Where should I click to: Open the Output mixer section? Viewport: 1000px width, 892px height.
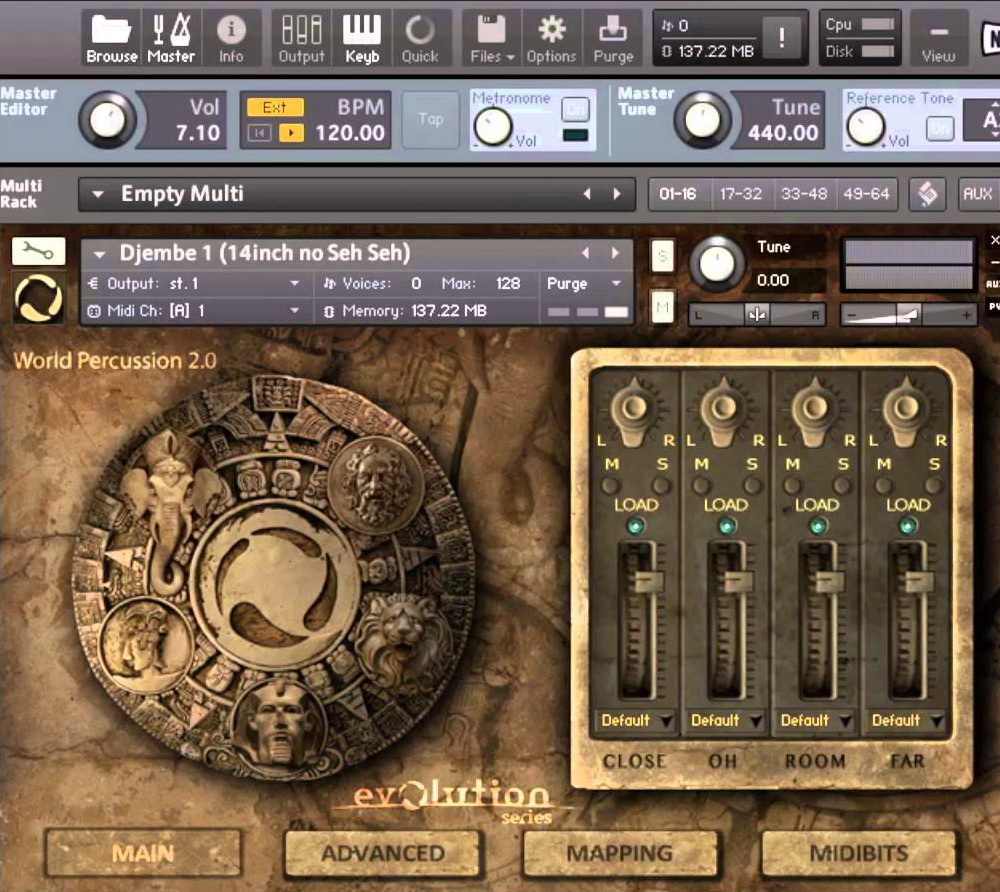(x=301, y=38)
